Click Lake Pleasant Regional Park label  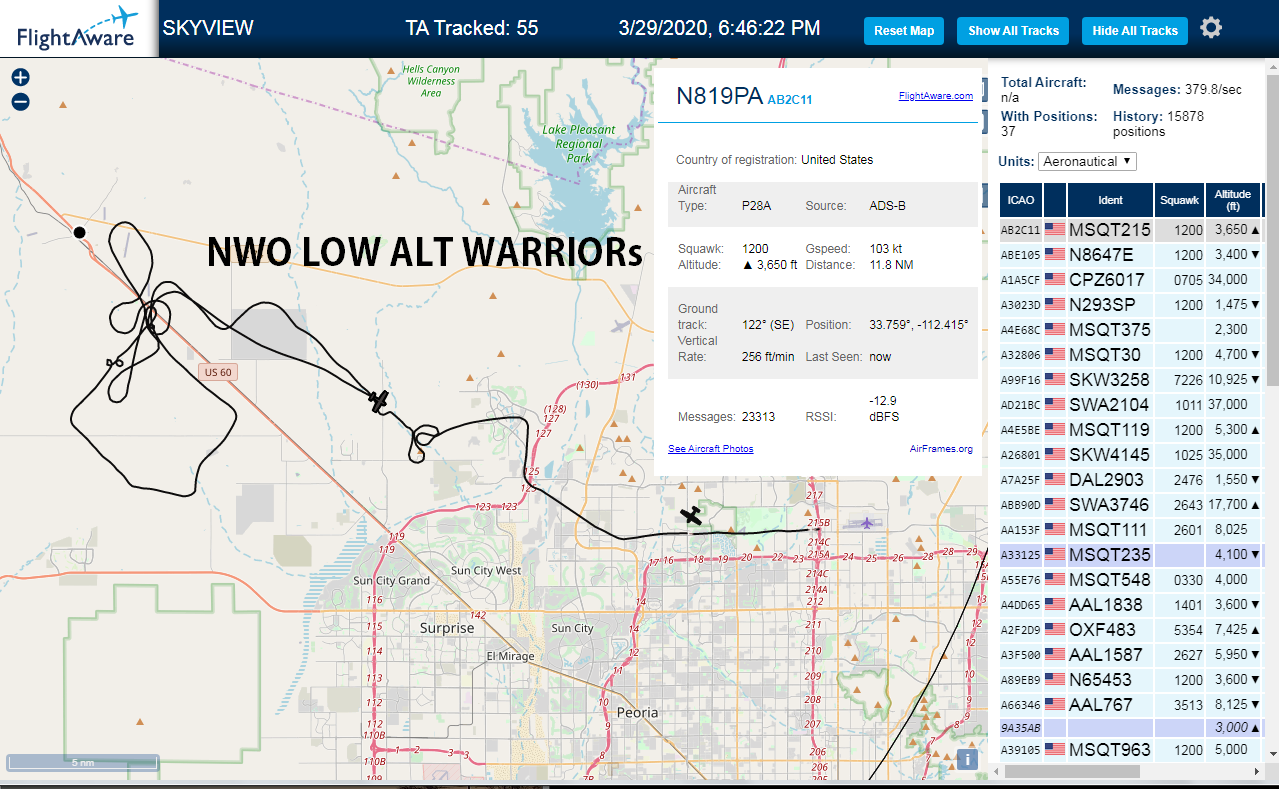pyautogui.click(x=579, y=143)
